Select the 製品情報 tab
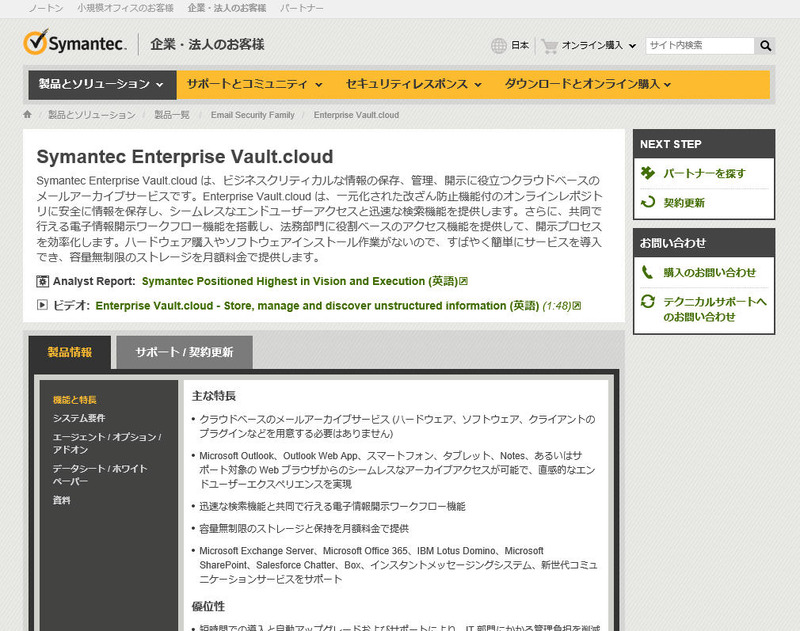The height and width of the screenshot is (631, 800). 72,353
